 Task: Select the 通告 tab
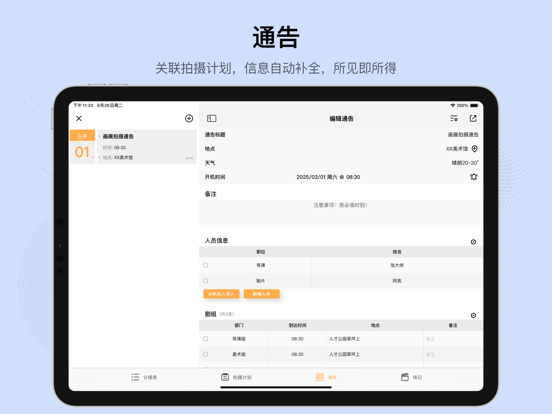[326, 377]
